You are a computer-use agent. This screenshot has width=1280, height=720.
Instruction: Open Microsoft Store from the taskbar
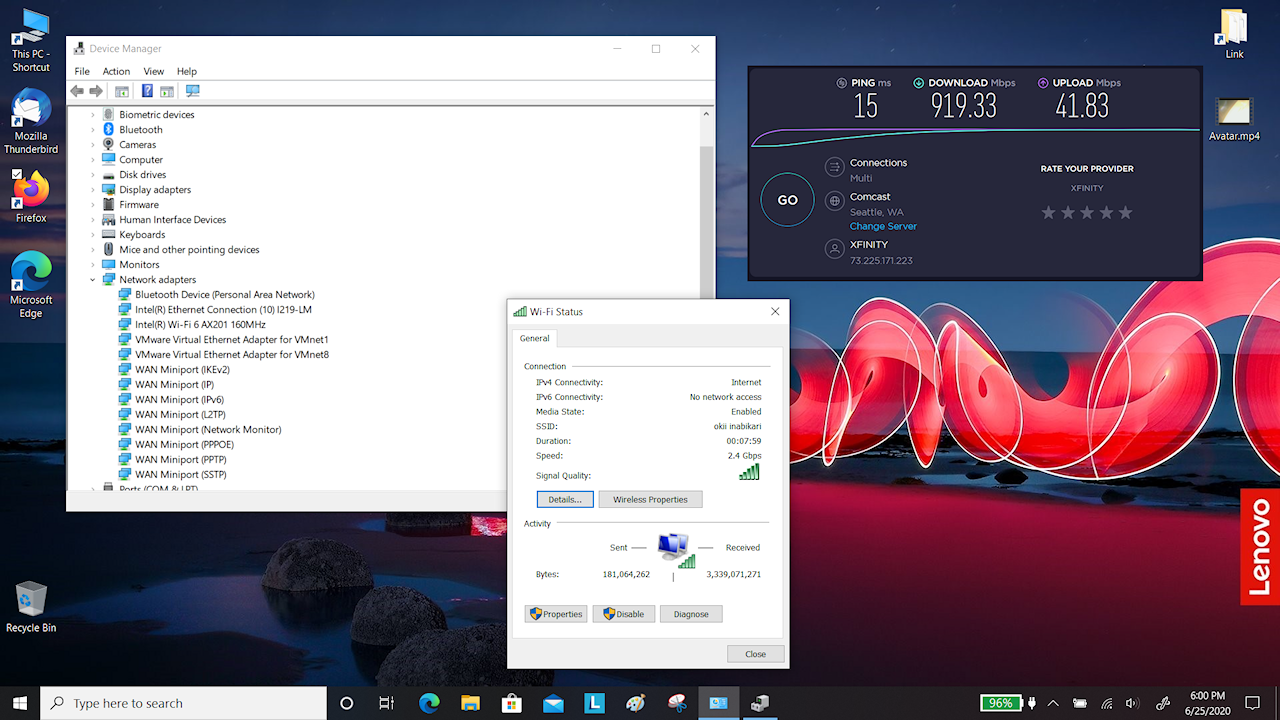pos(511,703)
